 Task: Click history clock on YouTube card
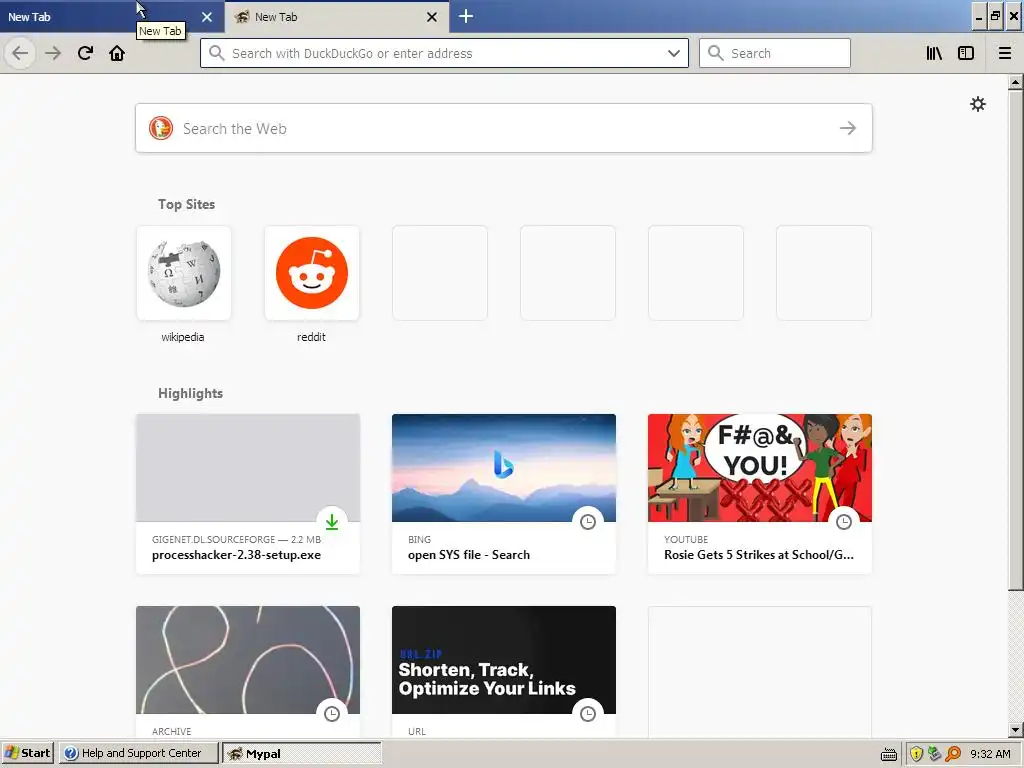[x=844, y=522]
